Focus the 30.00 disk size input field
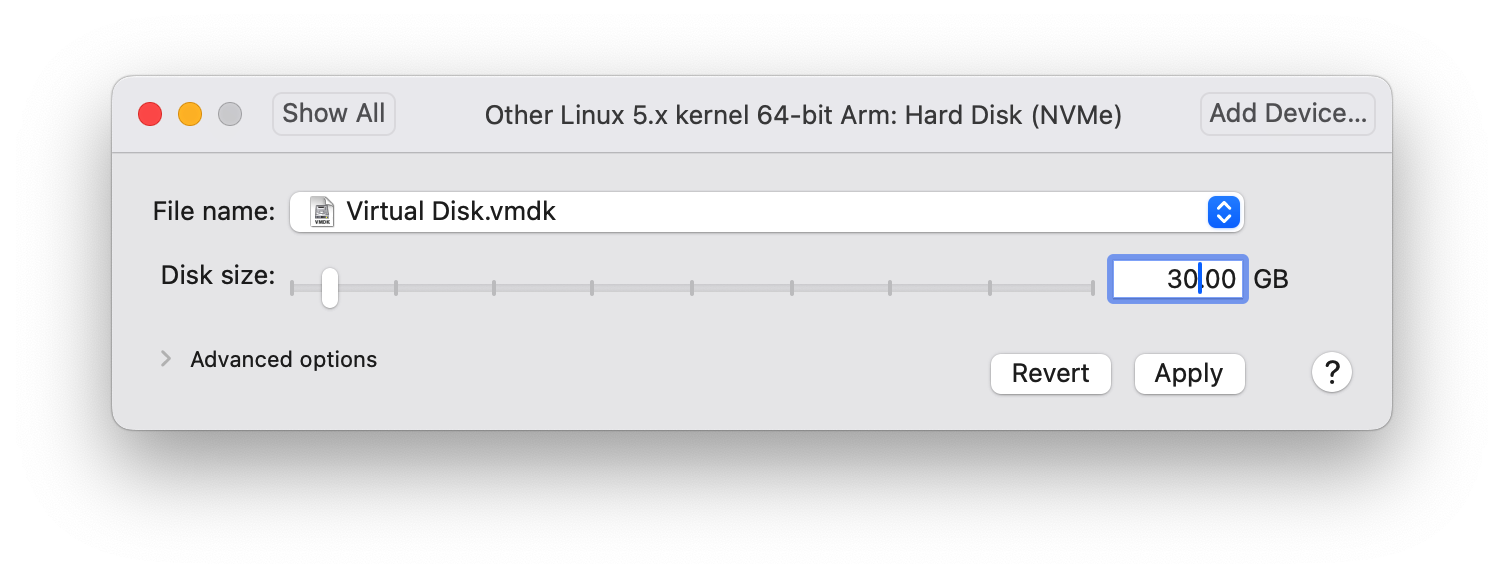 1178,279
